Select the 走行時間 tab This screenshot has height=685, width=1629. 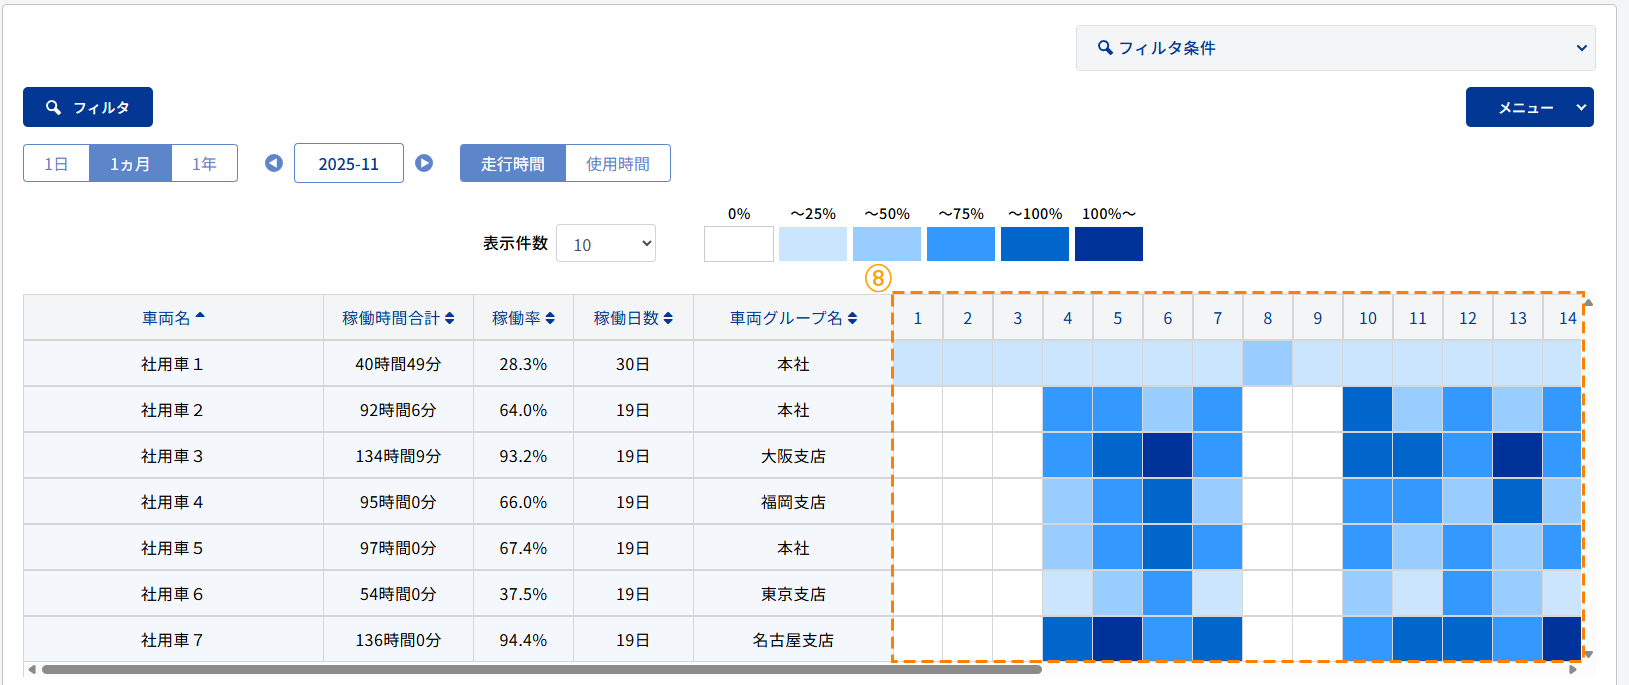tap(513, 164)
